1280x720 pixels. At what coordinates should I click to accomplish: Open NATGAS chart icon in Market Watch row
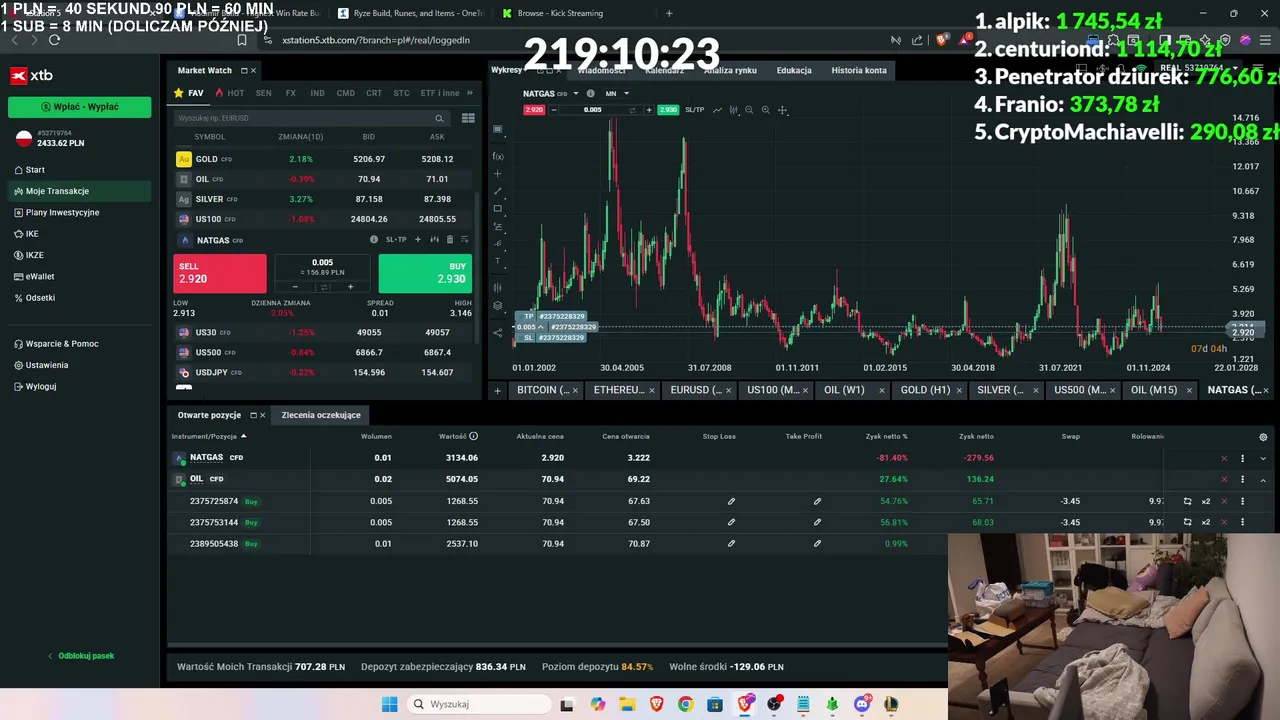pos(434,240)
